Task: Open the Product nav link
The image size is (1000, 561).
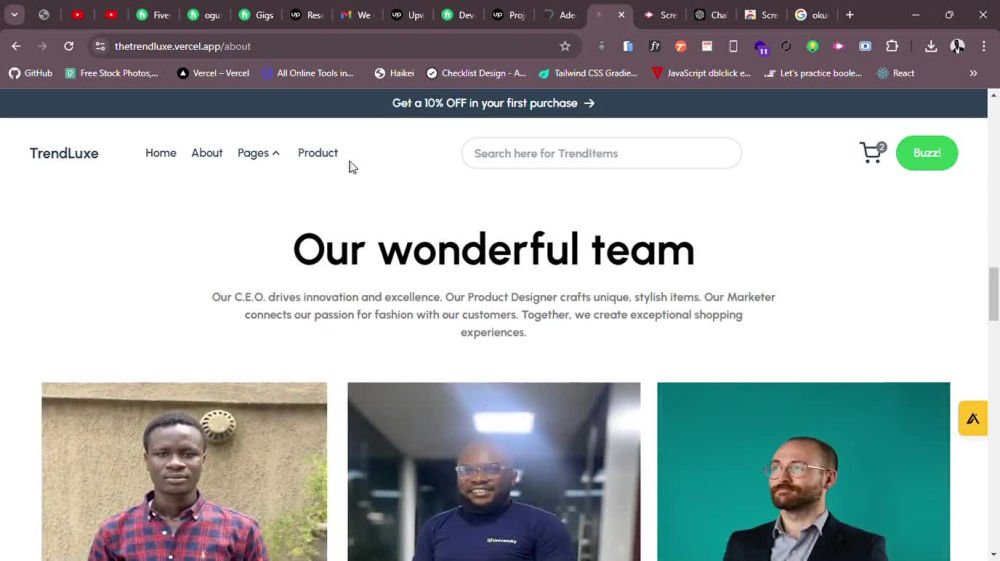Action: [318, 153]
